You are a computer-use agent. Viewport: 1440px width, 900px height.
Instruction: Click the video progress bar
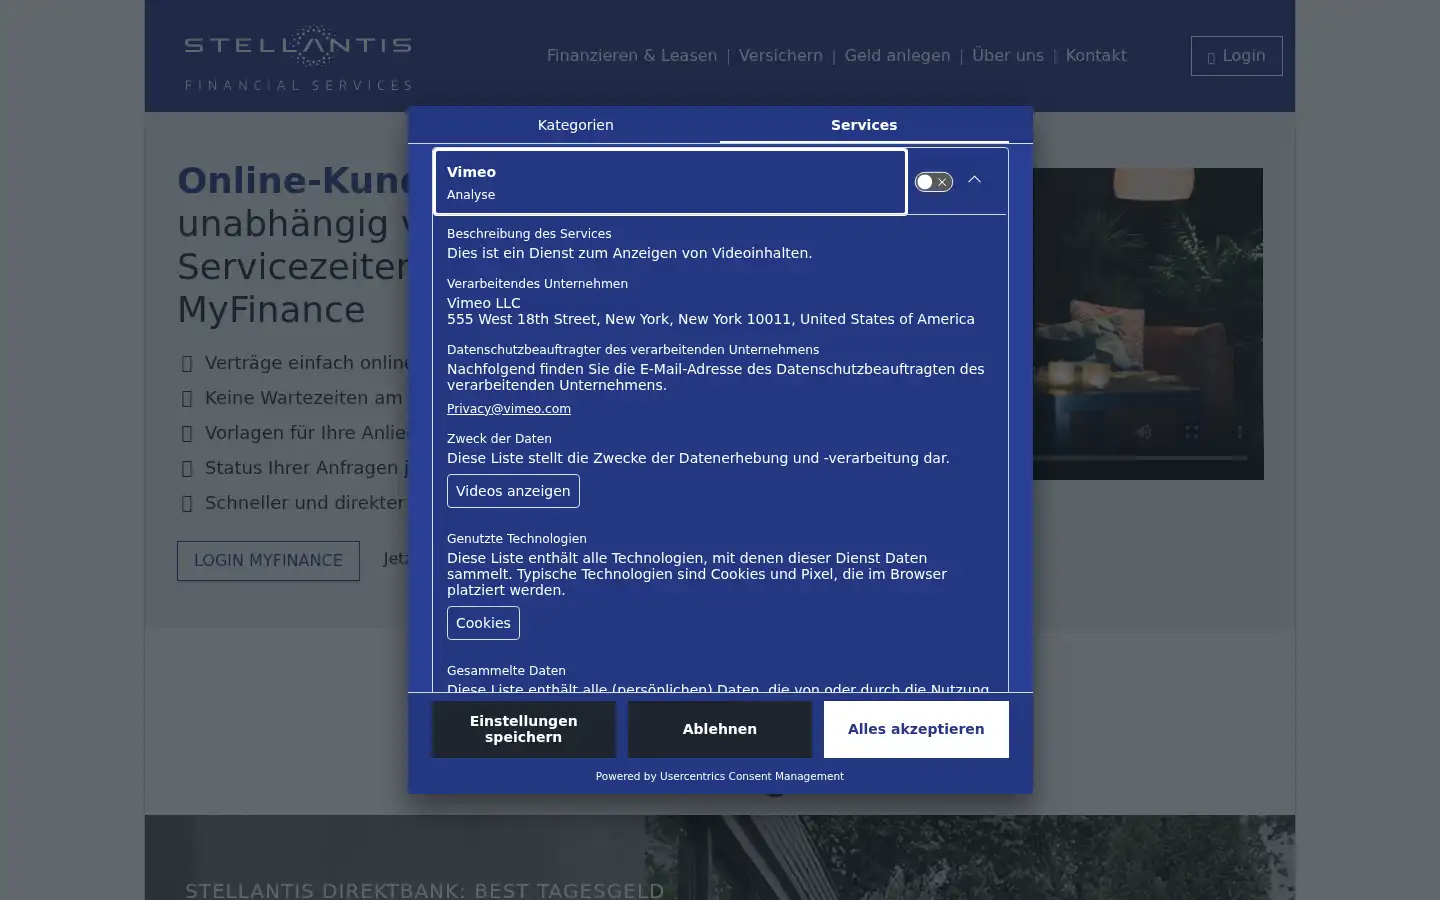click(x=1140, y=458)
